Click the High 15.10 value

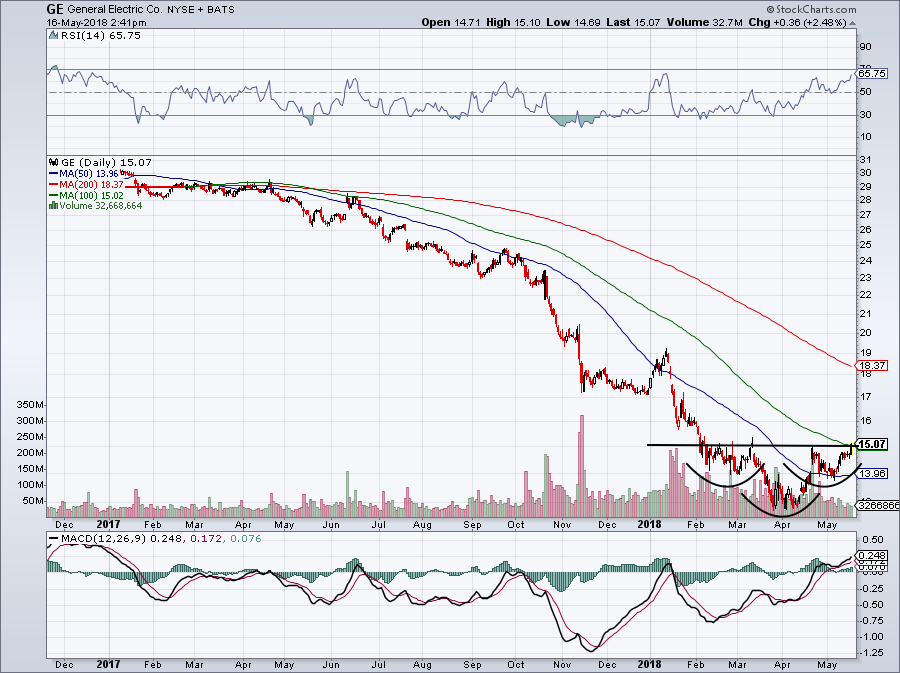tap(513, 22)
